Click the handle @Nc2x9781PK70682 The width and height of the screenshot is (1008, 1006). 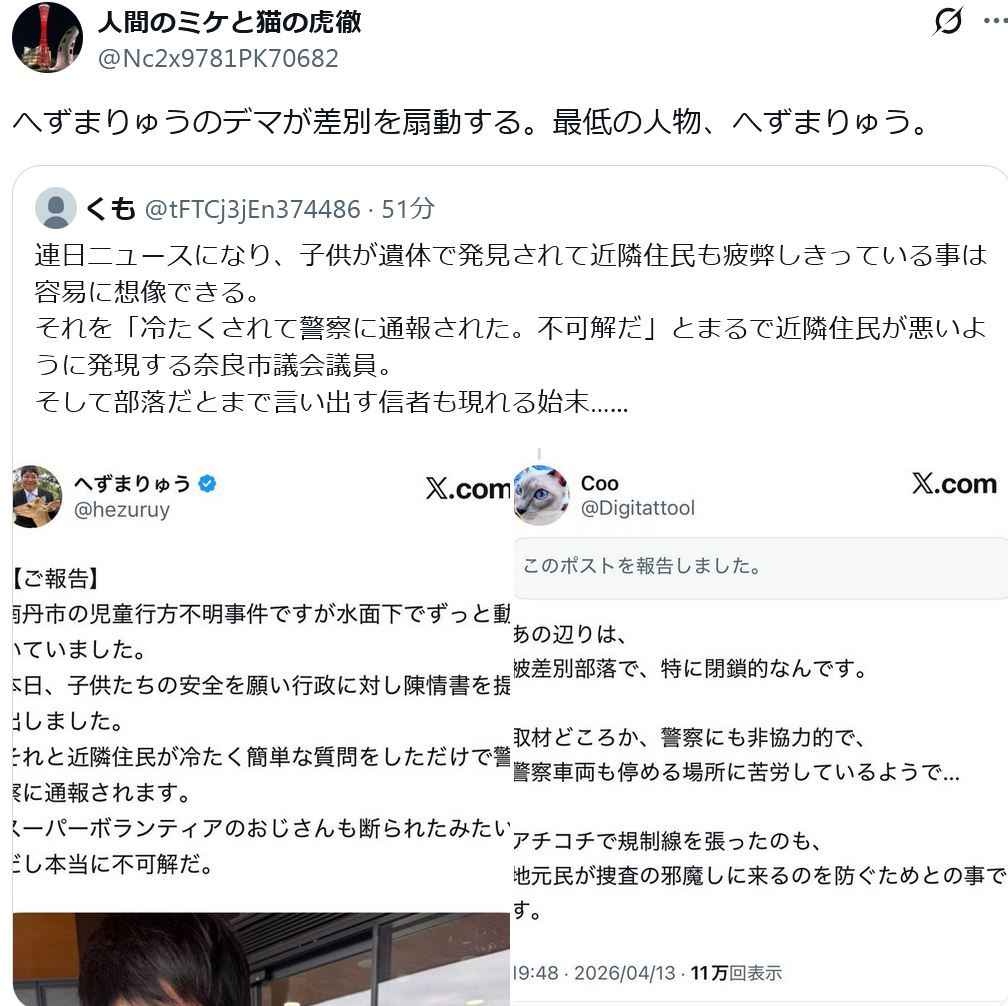click(x=218, y=58)
